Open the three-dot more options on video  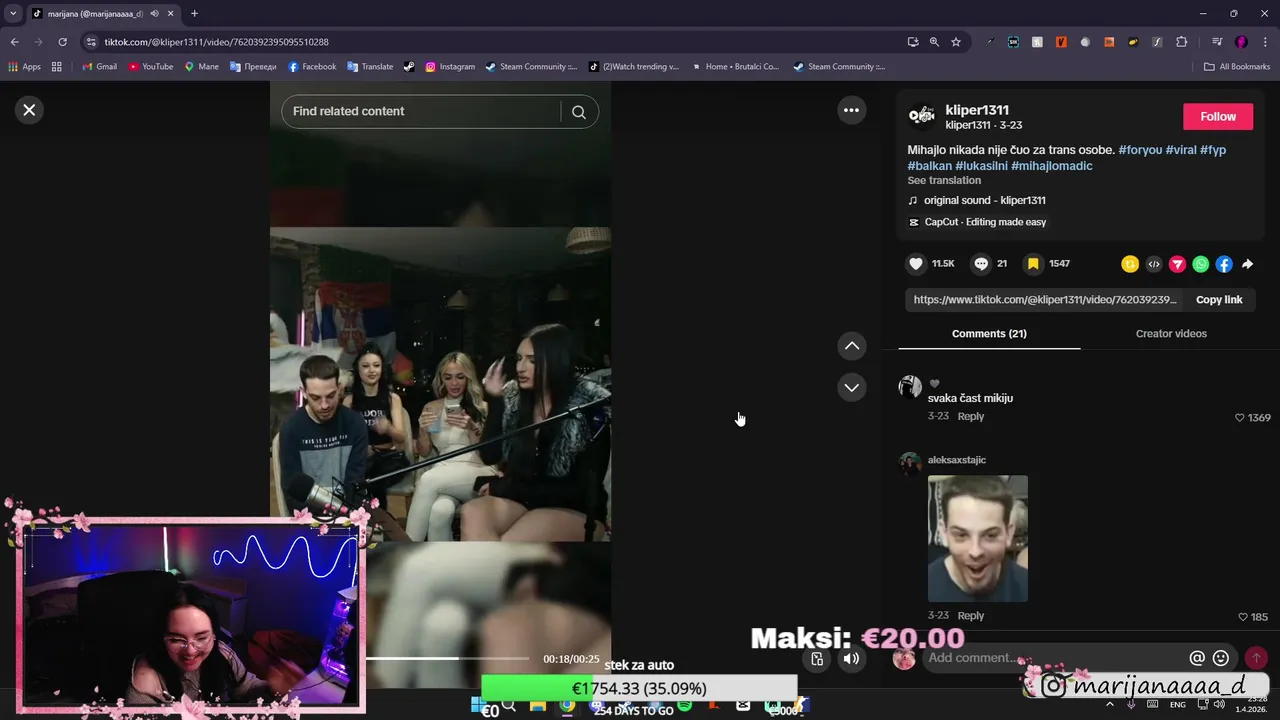pos(851,111)
